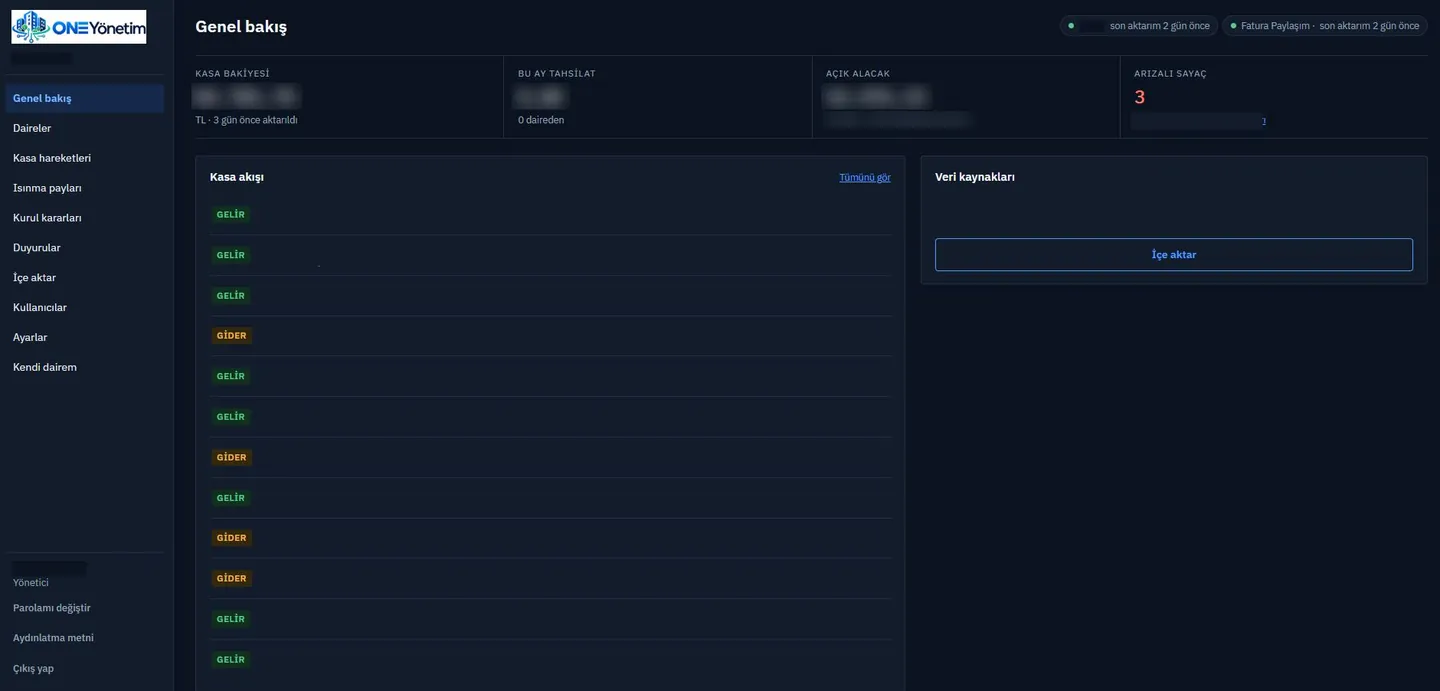Click the Tümünü gör link in Kasa akışı

point(865,177)
